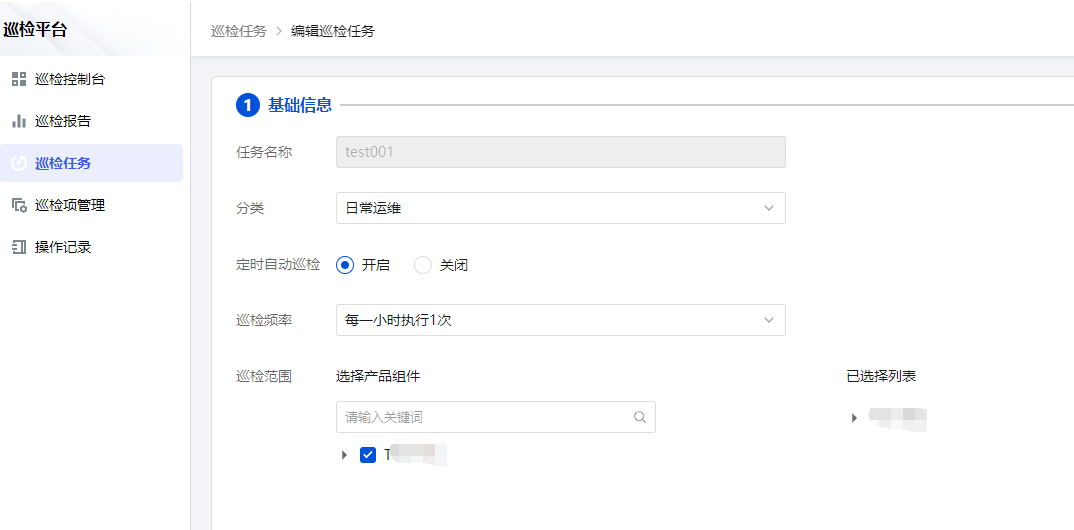The height and width of the screenshot is (530, 1074).
Task: Click the 巡检控制台 grid icon
Action: click(19, 79)
